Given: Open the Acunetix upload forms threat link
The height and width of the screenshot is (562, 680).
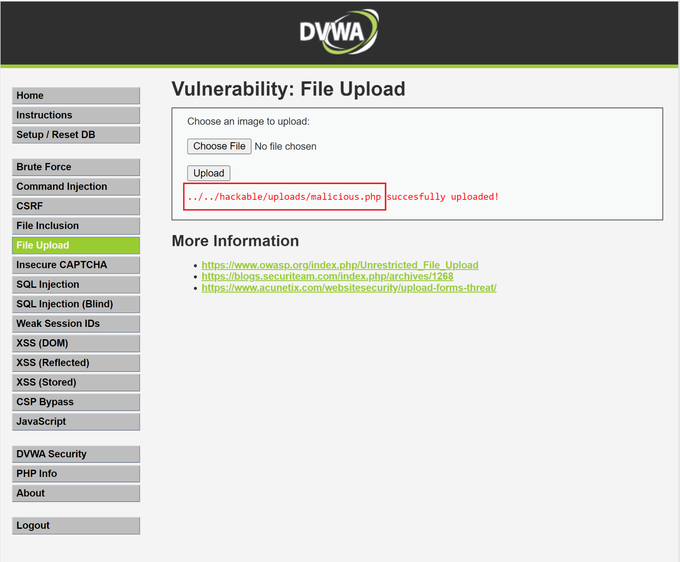Looking at the screenshot, I should (349, 288).
